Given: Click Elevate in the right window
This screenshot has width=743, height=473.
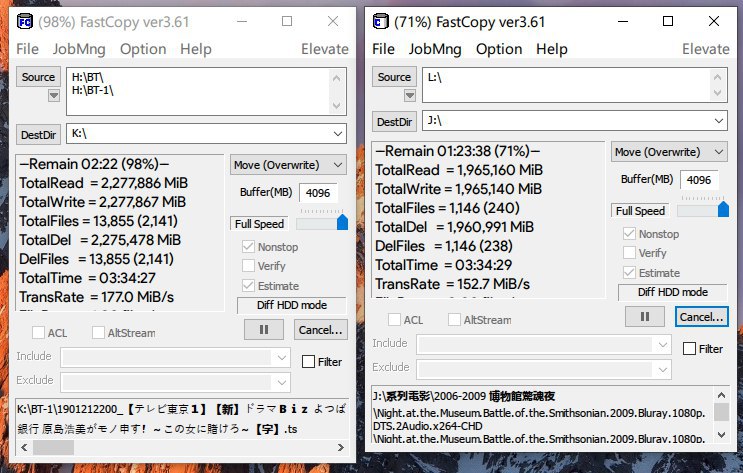Looking at the screenshot, I should pos(705,49).
